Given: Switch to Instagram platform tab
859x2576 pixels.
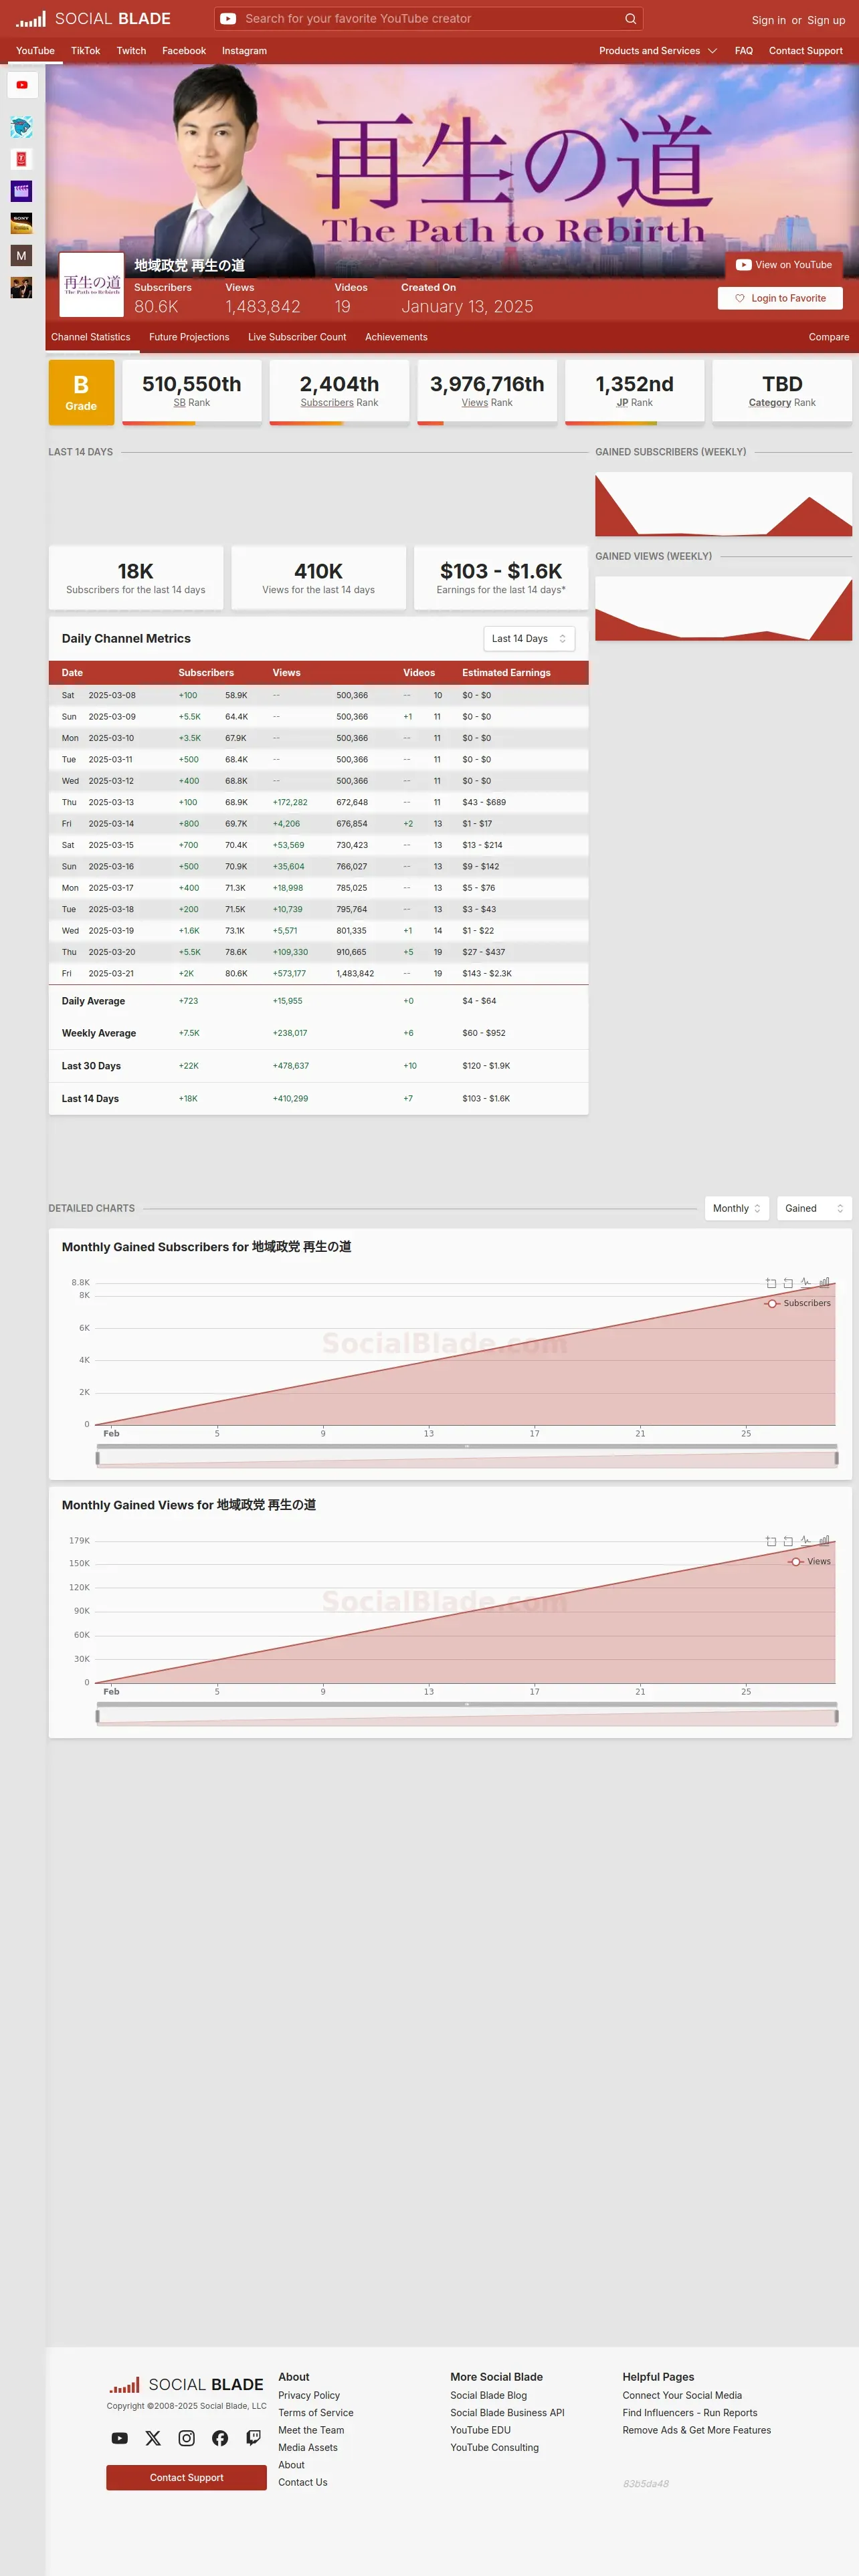Looking at the screenshot, I should click(x=244, y=51).
